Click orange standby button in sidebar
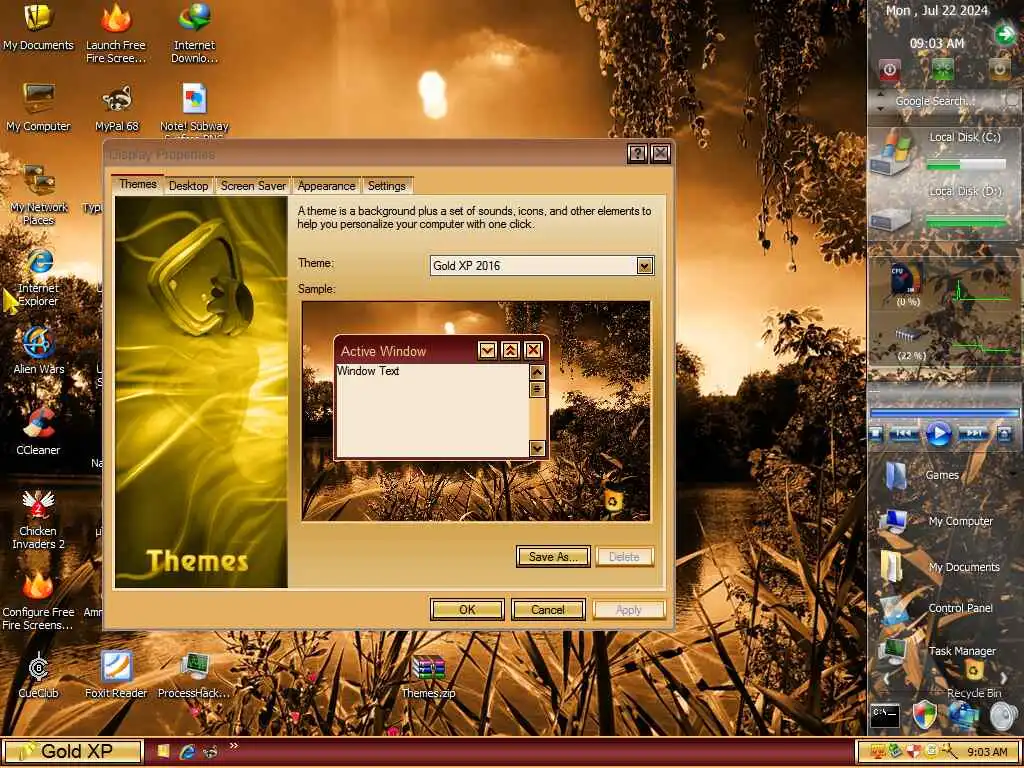This screenshot has height=768, width=1024. pos(999,69)
